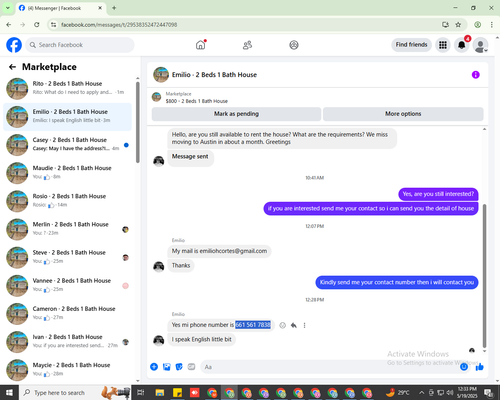Screen dimensions: 500x400
Task: Click Mark as pending
Action: pos(236,114)
